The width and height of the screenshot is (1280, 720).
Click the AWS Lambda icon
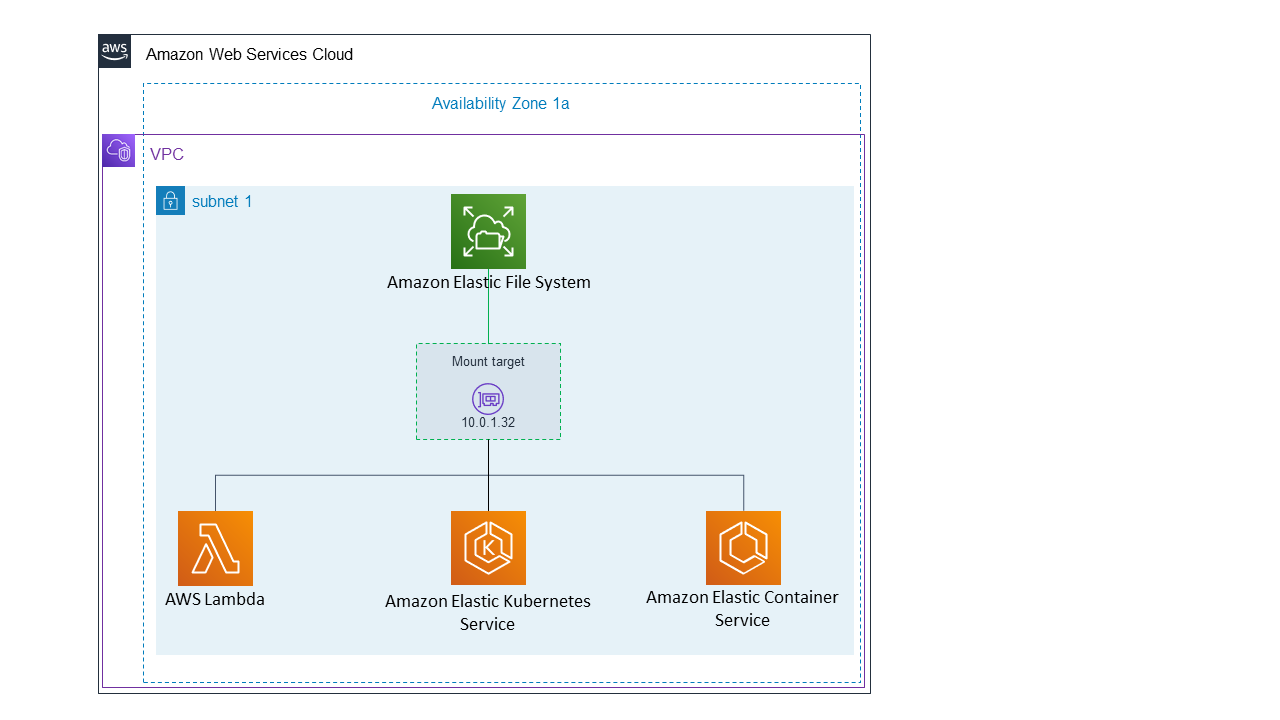(x=215, y=548)
